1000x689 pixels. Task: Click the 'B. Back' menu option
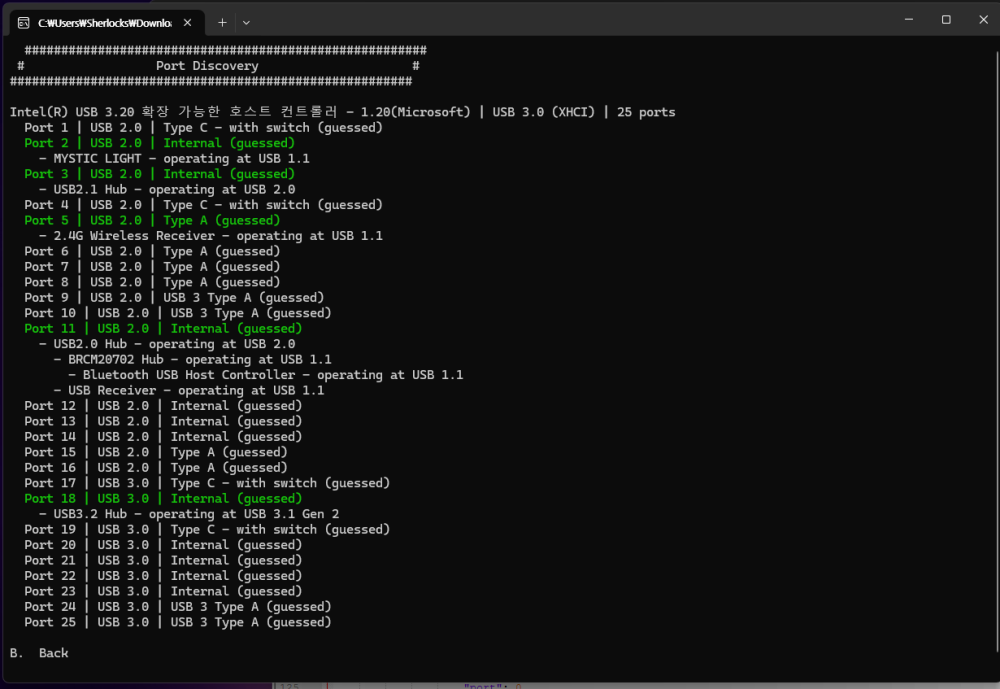click(39, 653)
